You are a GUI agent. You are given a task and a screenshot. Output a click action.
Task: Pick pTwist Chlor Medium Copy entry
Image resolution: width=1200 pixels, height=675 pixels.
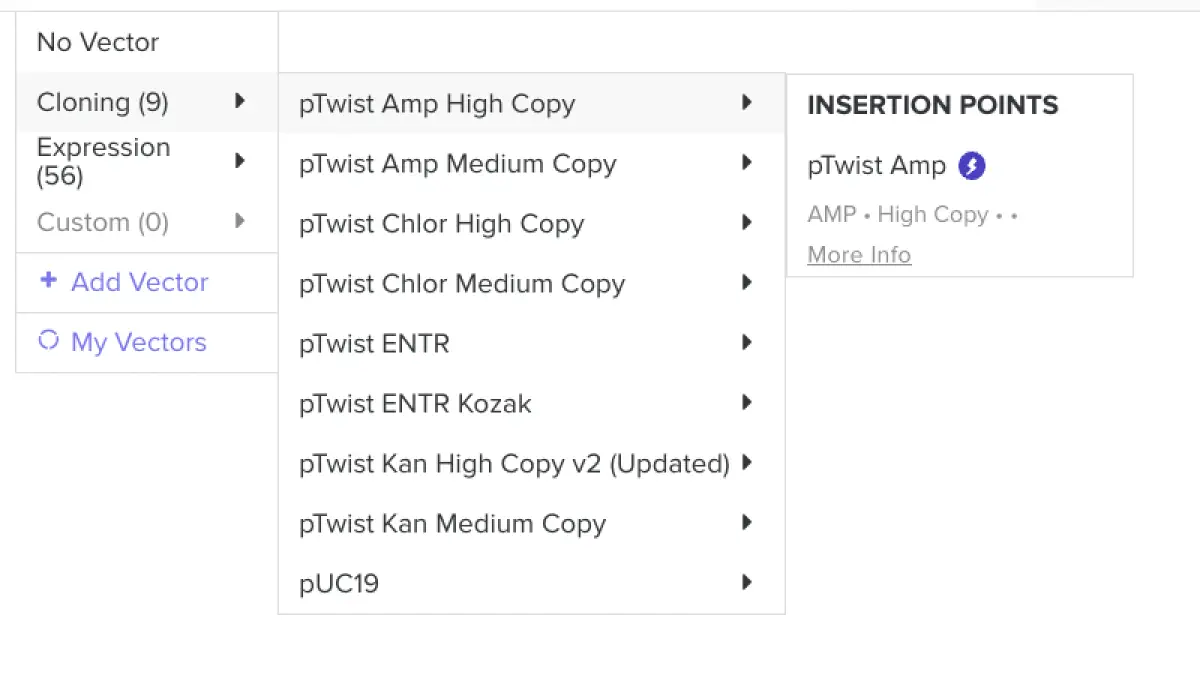coord(462,284)
